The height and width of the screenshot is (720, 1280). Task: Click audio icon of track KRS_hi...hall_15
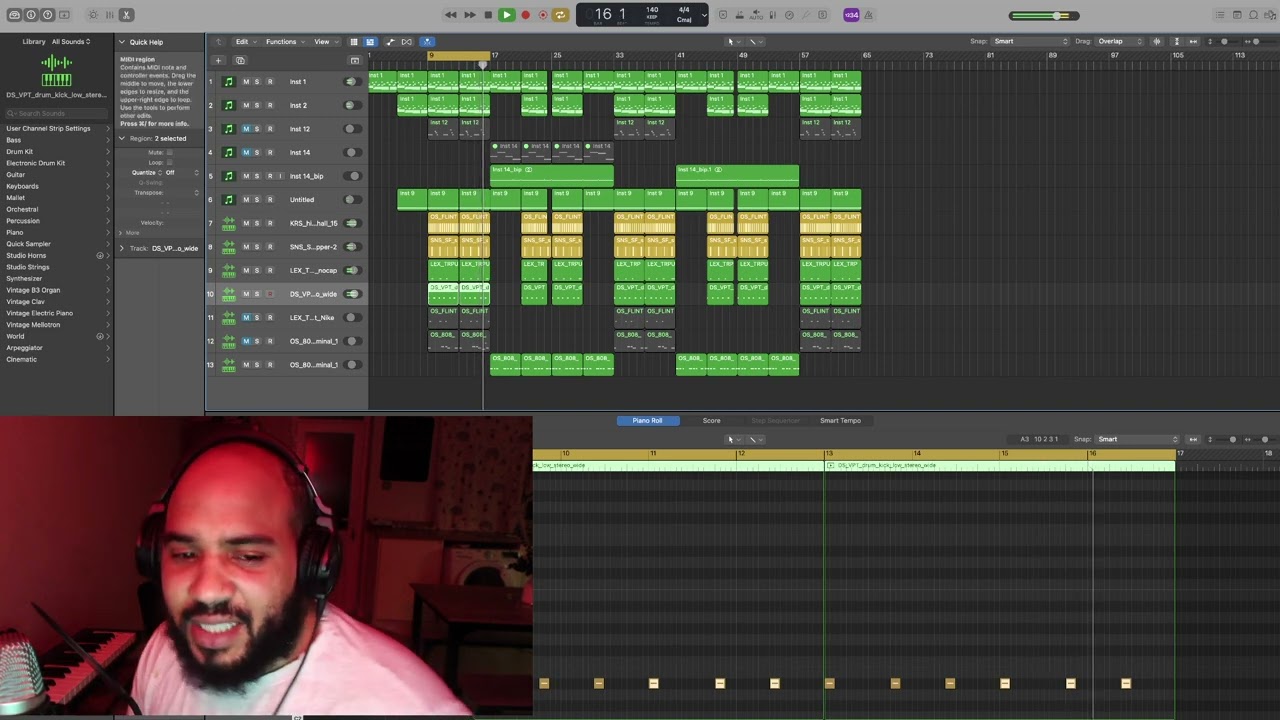229,223
